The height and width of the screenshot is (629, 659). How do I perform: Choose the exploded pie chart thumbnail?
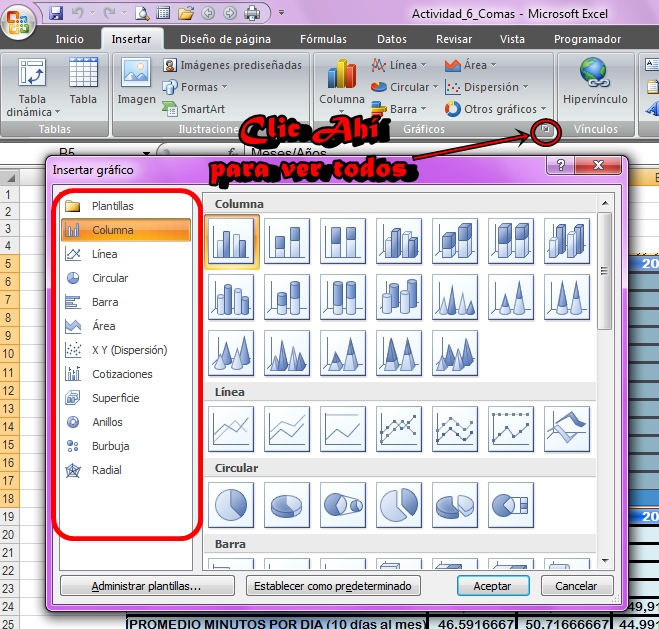pos(399,505)
